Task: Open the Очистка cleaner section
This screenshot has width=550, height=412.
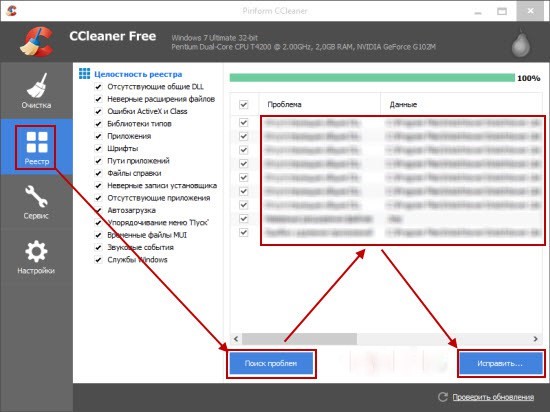Action: click(36, 91)
